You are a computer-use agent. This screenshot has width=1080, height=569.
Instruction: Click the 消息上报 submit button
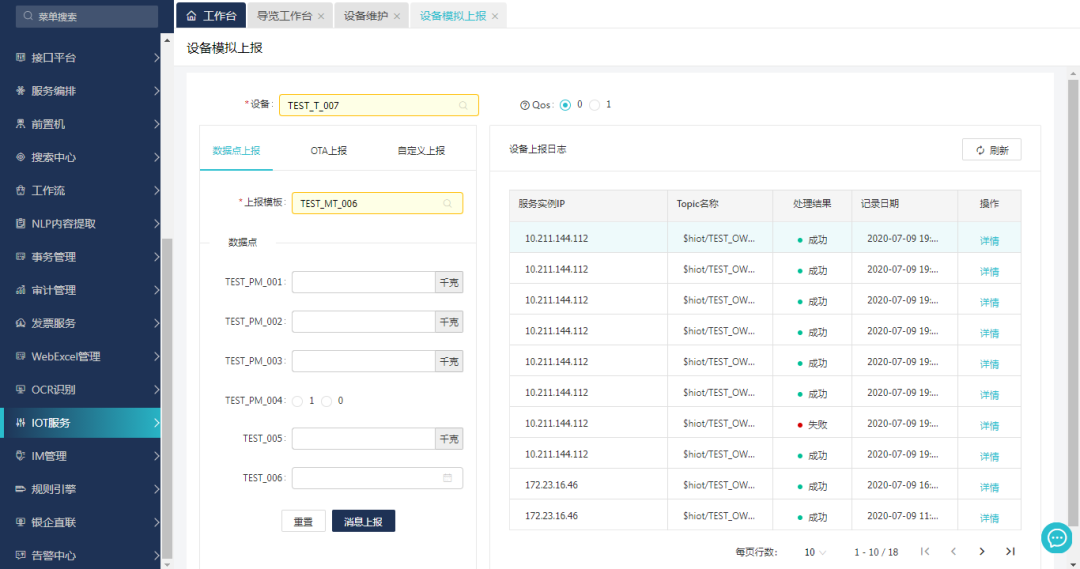click(x=363, y=521)
